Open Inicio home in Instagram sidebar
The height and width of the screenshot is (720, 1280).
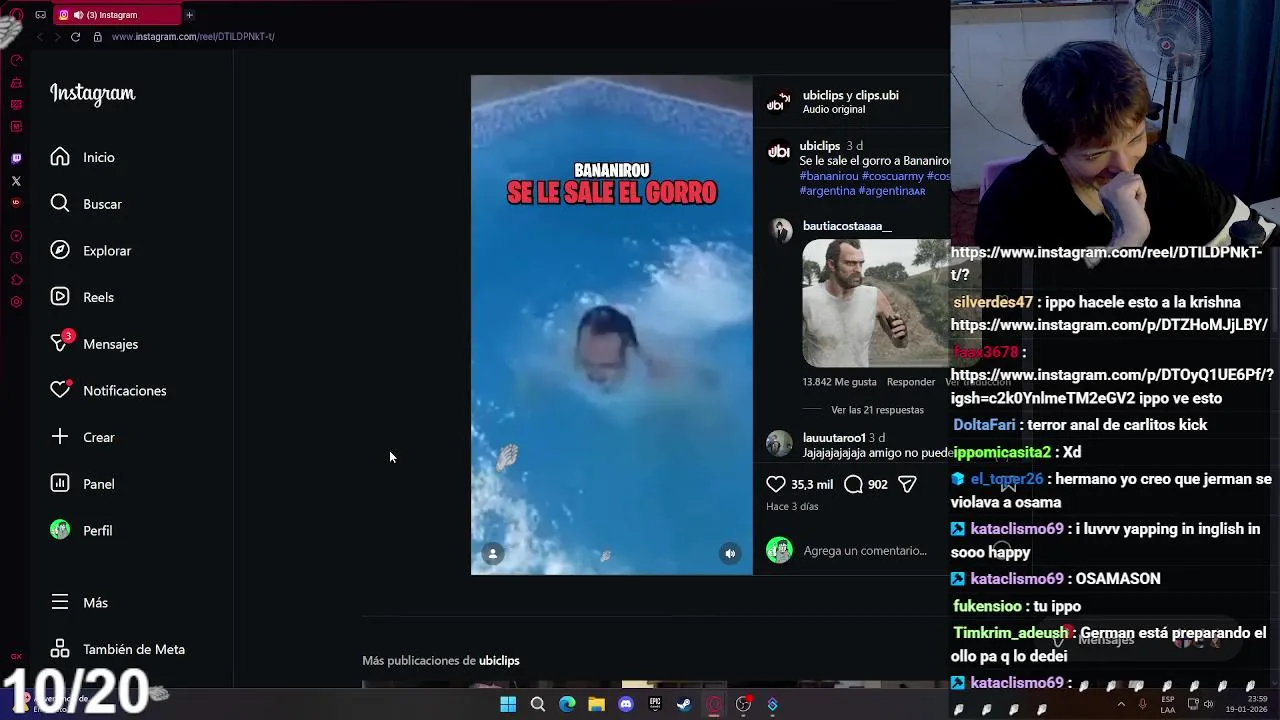pos(83,157)
